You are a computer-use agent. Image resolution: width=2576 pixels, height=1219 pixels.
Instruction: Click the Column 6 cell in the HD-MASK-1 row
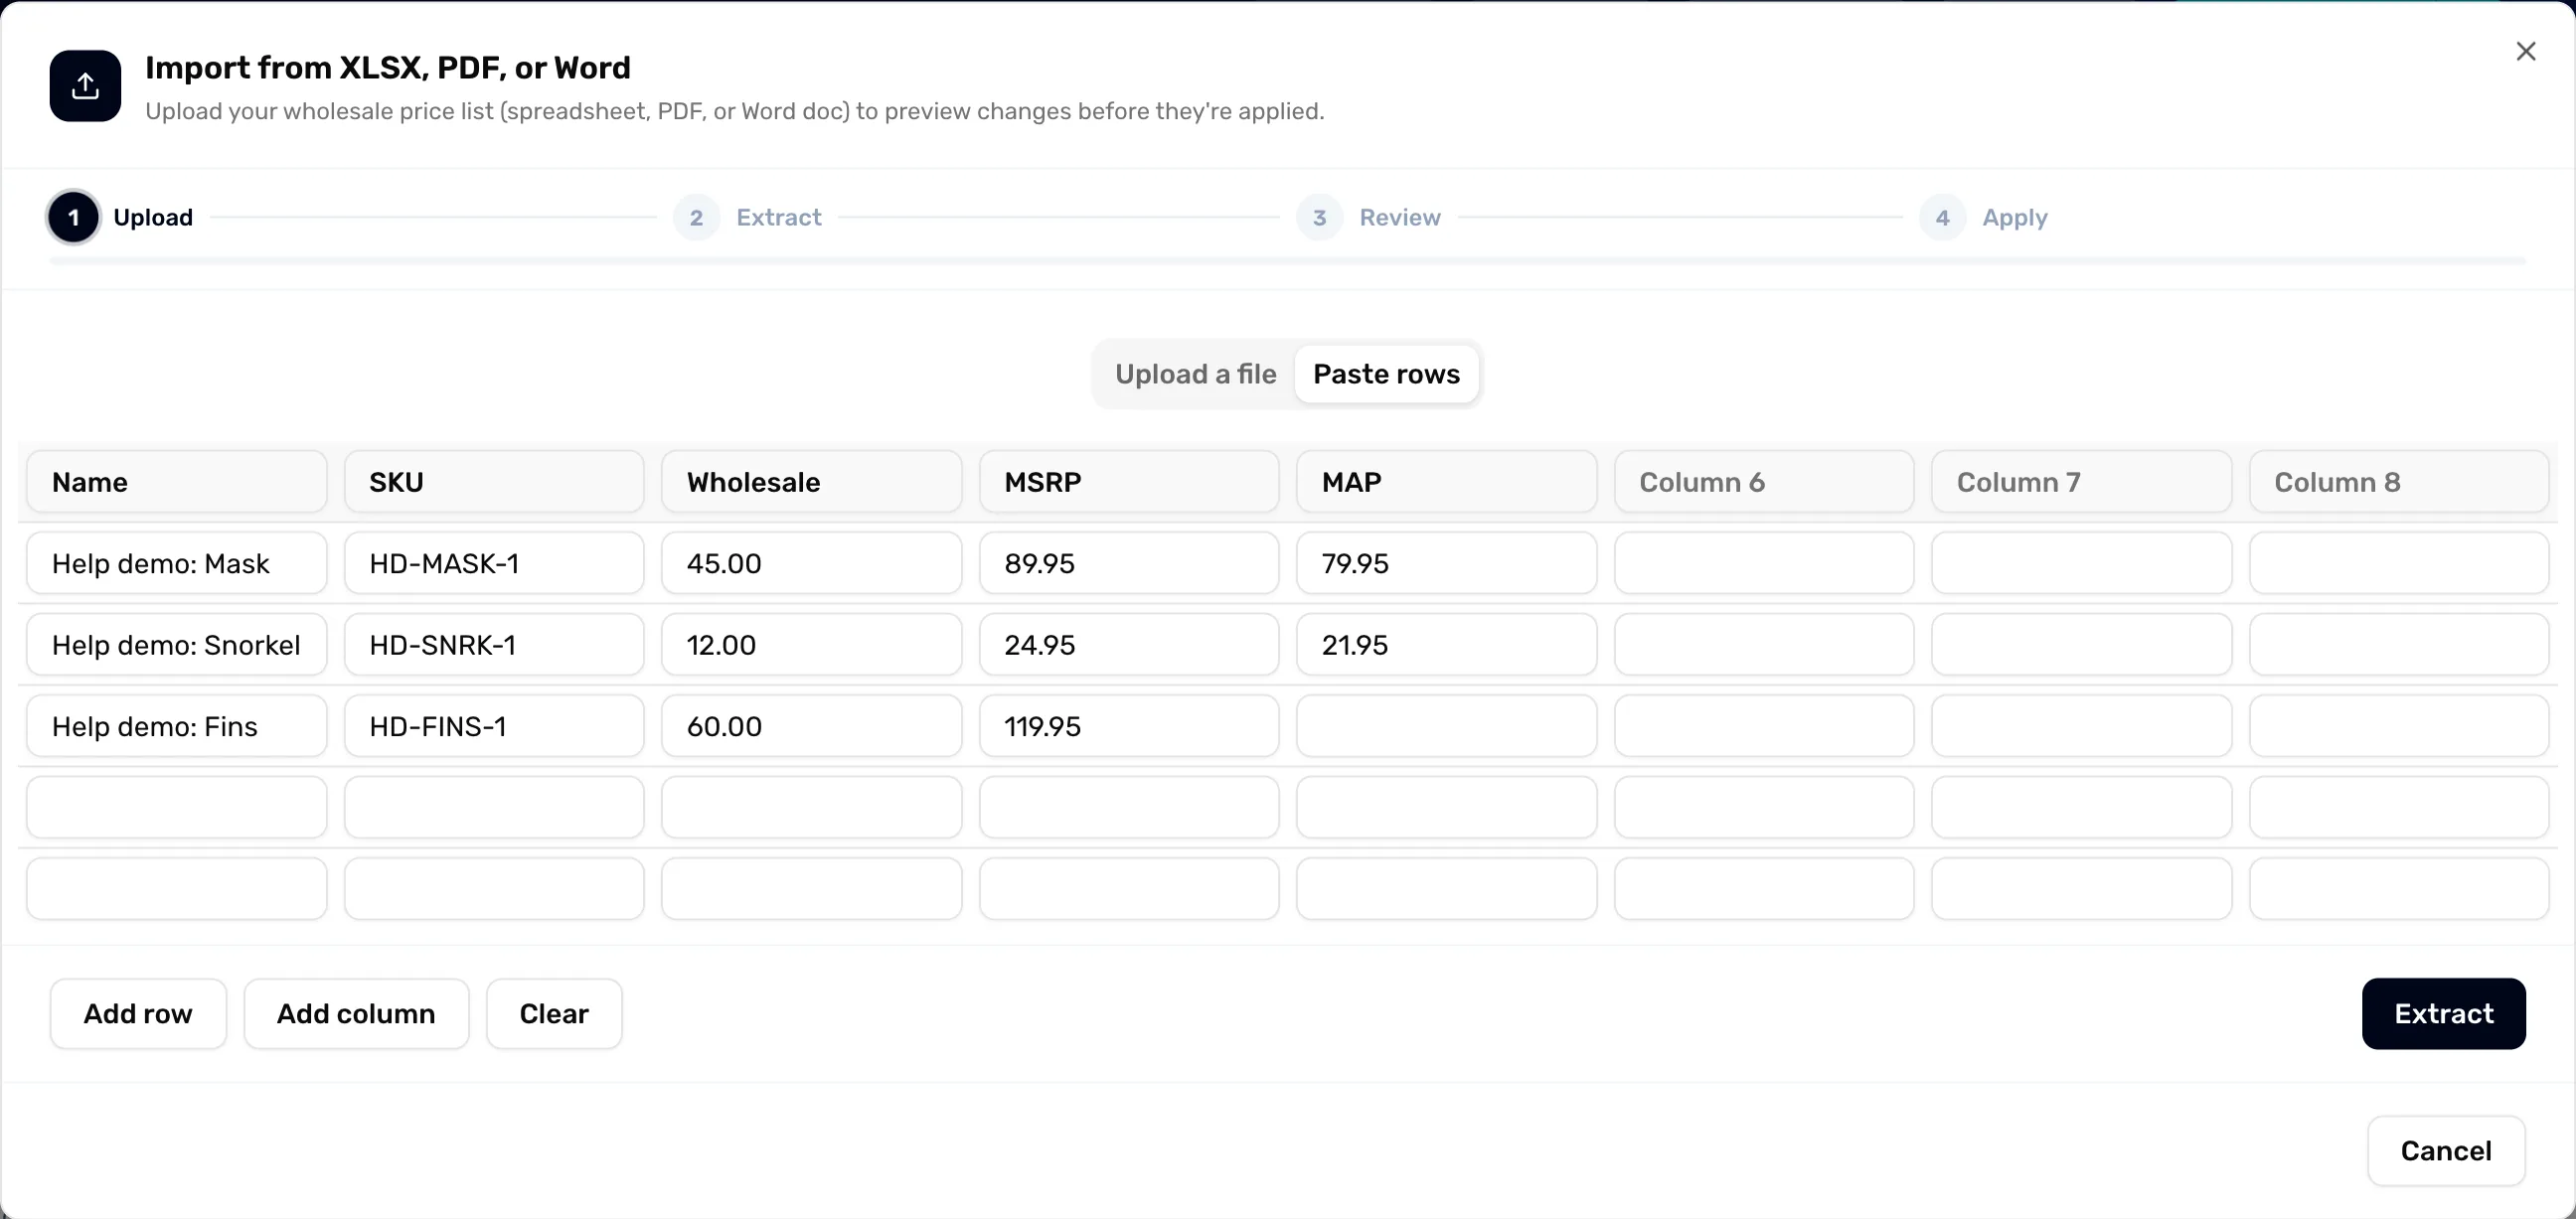click(1764, 563)
